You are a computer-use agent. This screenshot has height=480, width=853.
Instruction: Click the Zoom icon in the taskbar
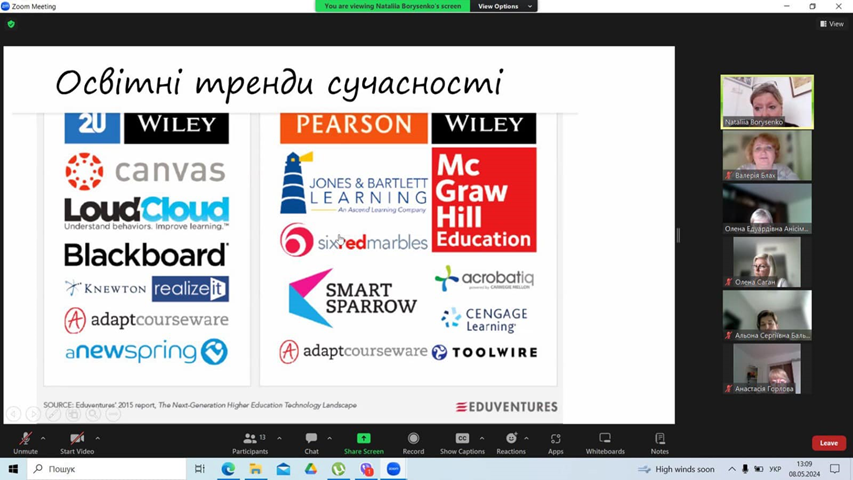393,469
